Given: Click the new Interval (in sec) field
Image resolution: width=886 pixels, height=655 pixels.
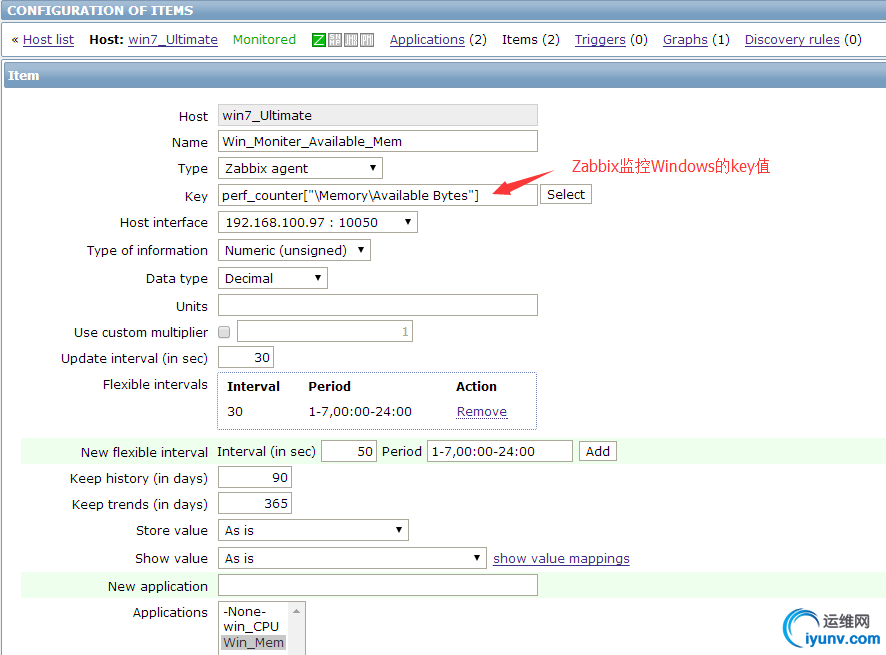Looking at the screenshot, I should [x=349, y=451].
